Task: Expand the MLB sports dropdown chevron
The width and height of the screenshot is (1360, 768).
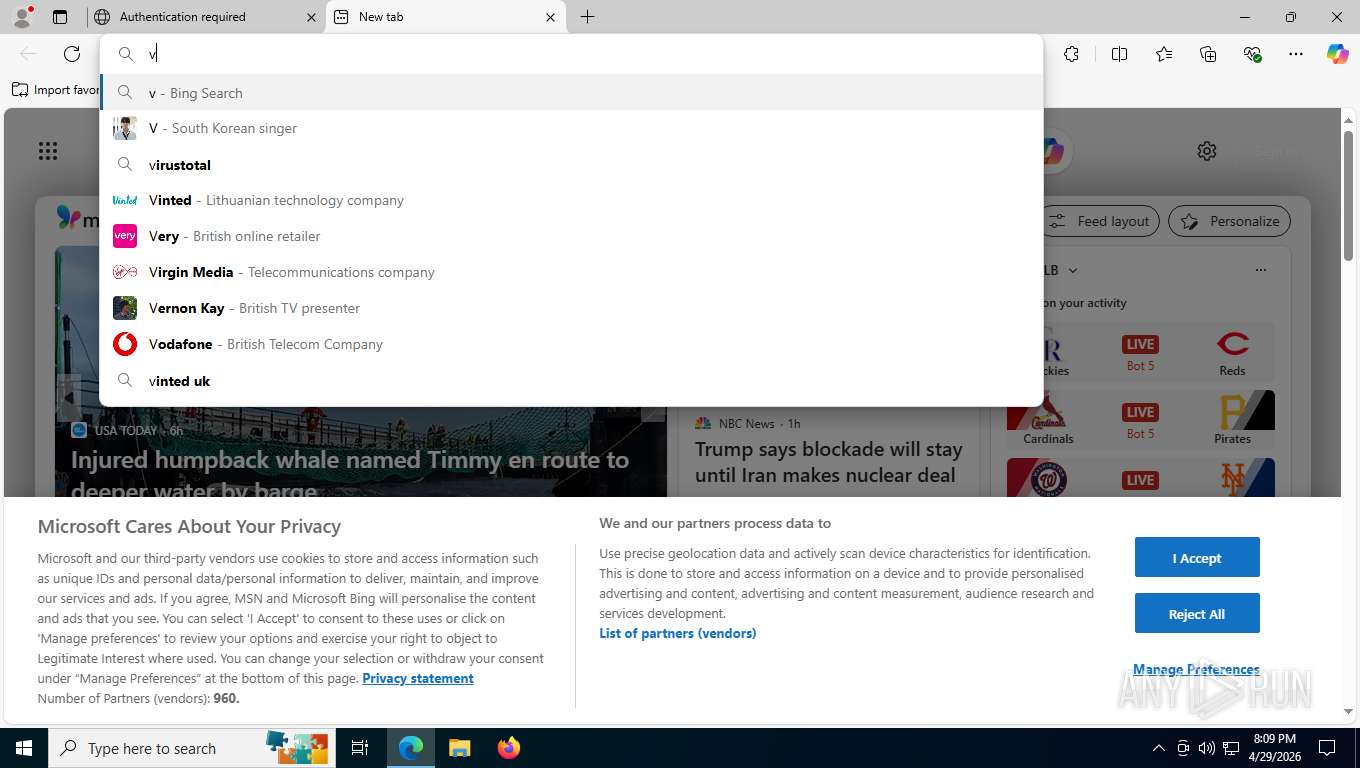Action: point(1073,270)
